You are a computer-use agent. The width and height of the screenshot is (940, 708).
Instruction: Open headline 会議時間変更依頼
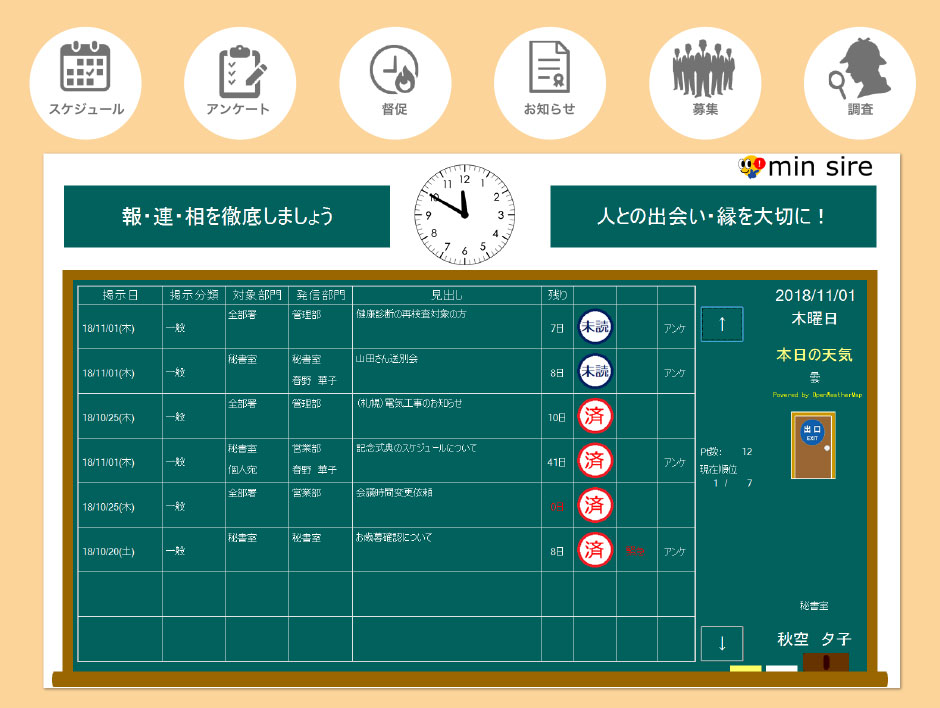click(394, 492)
